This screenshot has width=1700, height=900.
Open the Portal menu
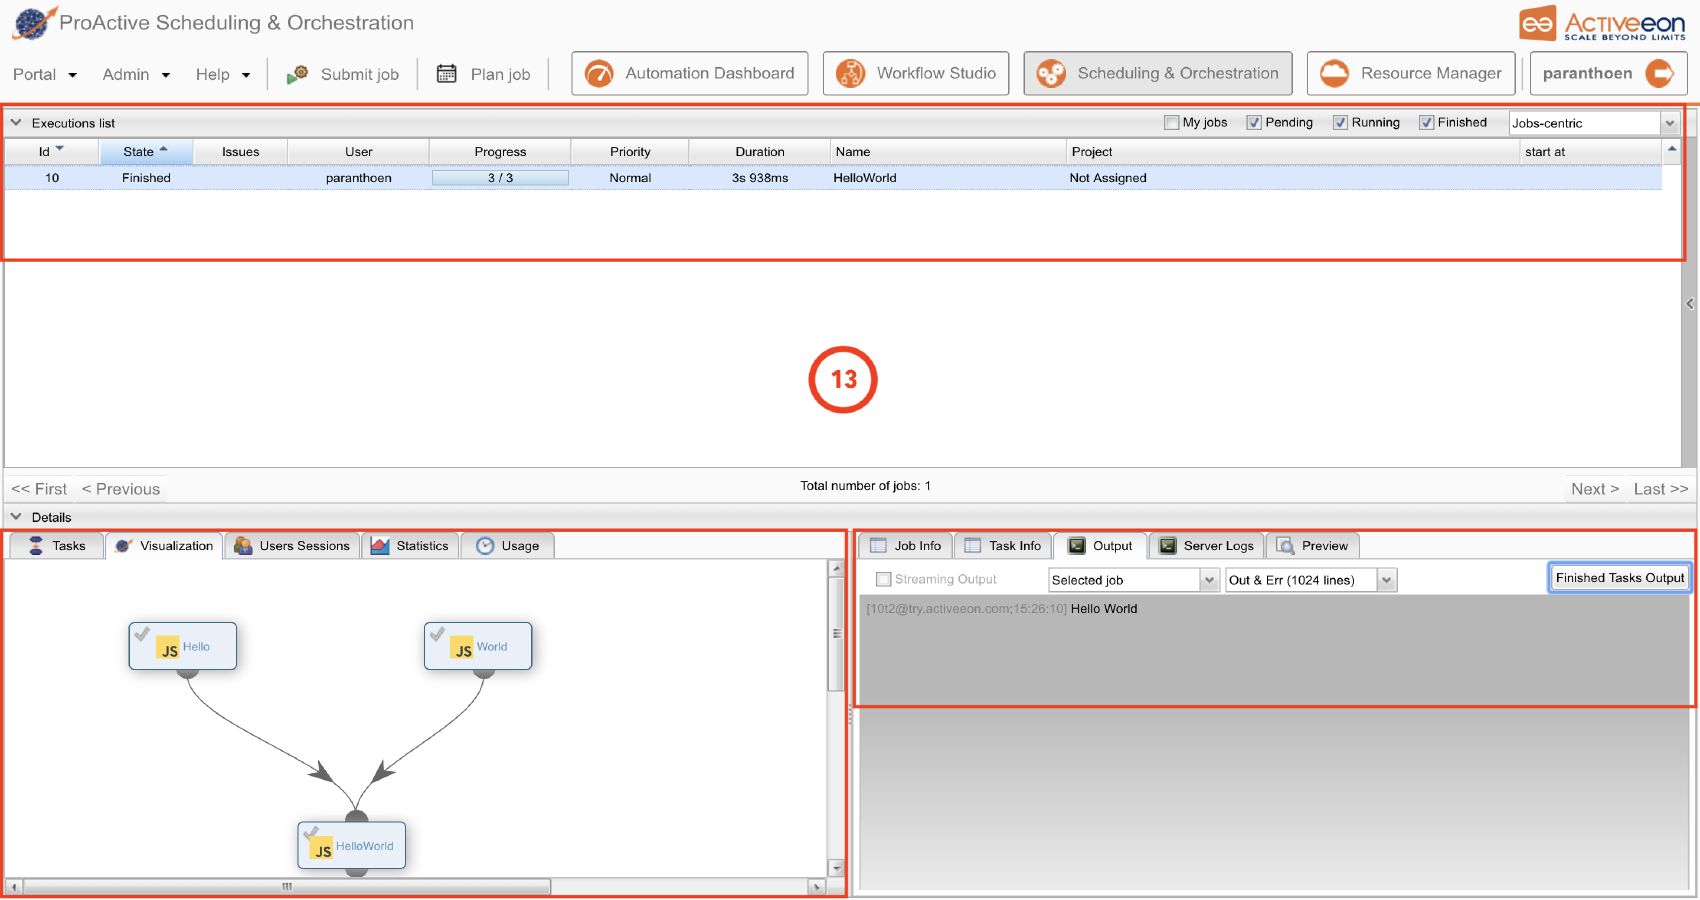[x=45, y=74]
